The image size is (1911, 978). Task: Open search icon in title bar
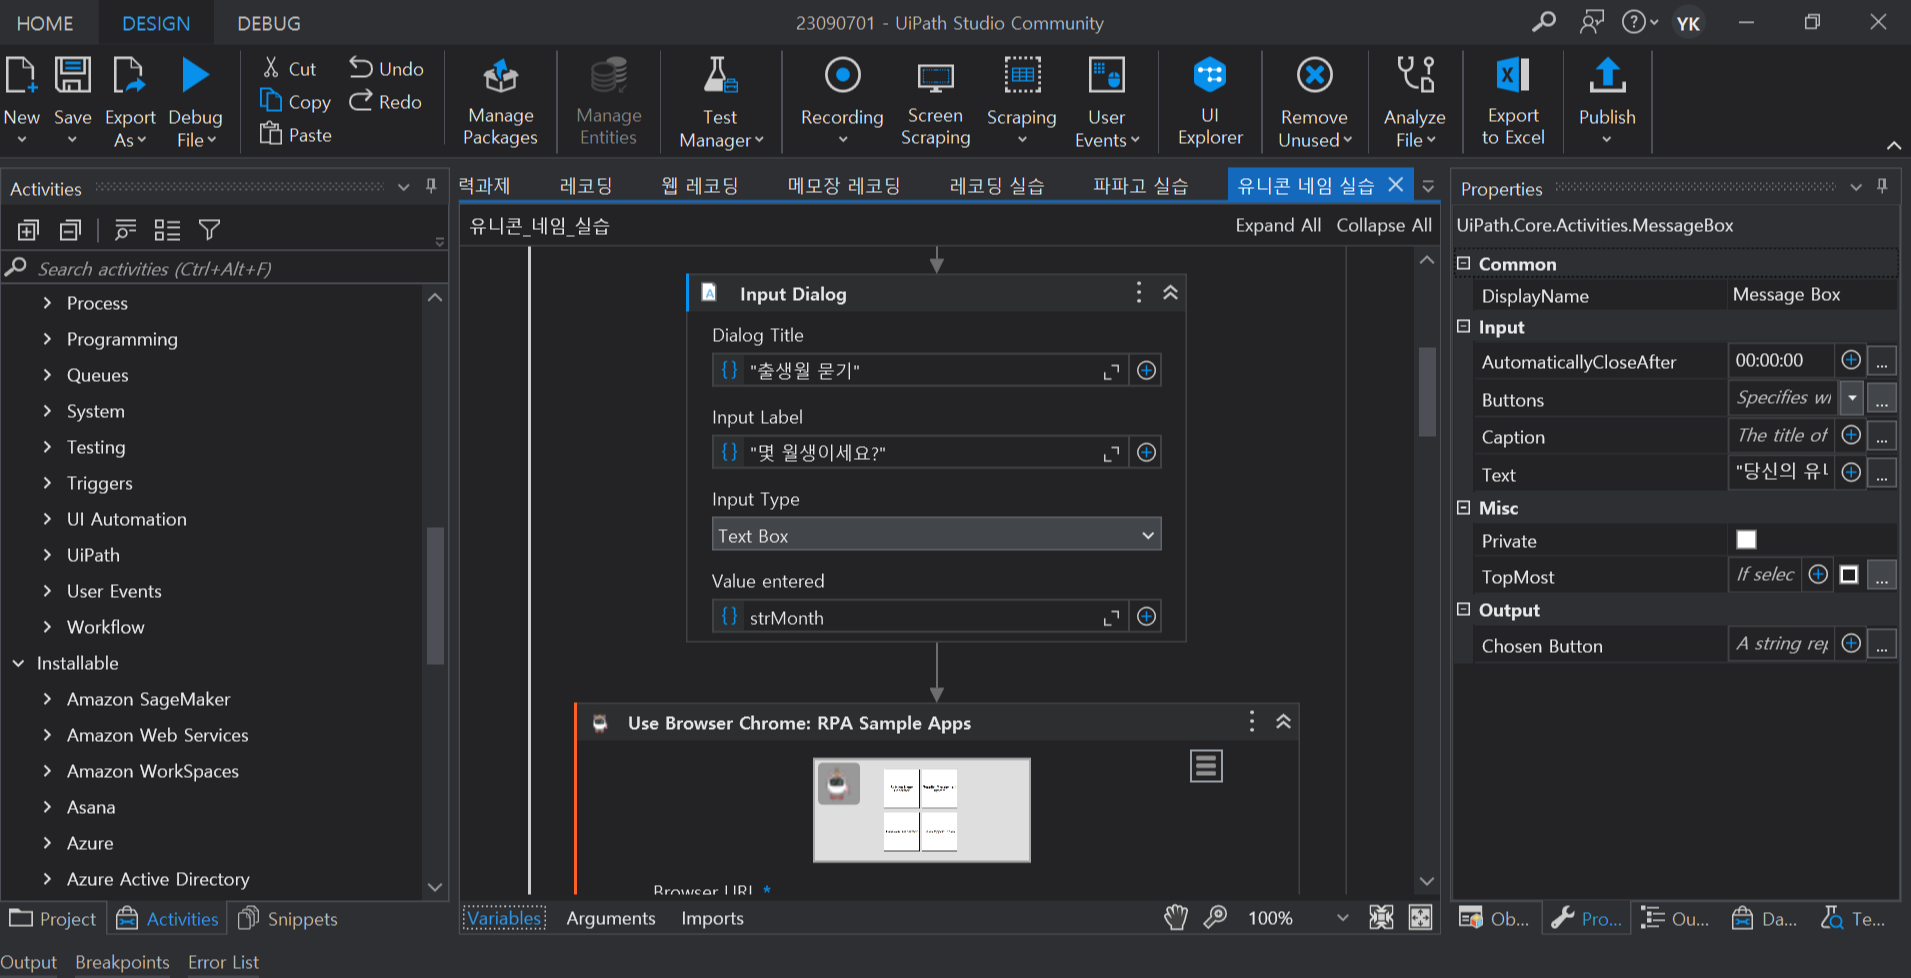[x=1544, y=22]
